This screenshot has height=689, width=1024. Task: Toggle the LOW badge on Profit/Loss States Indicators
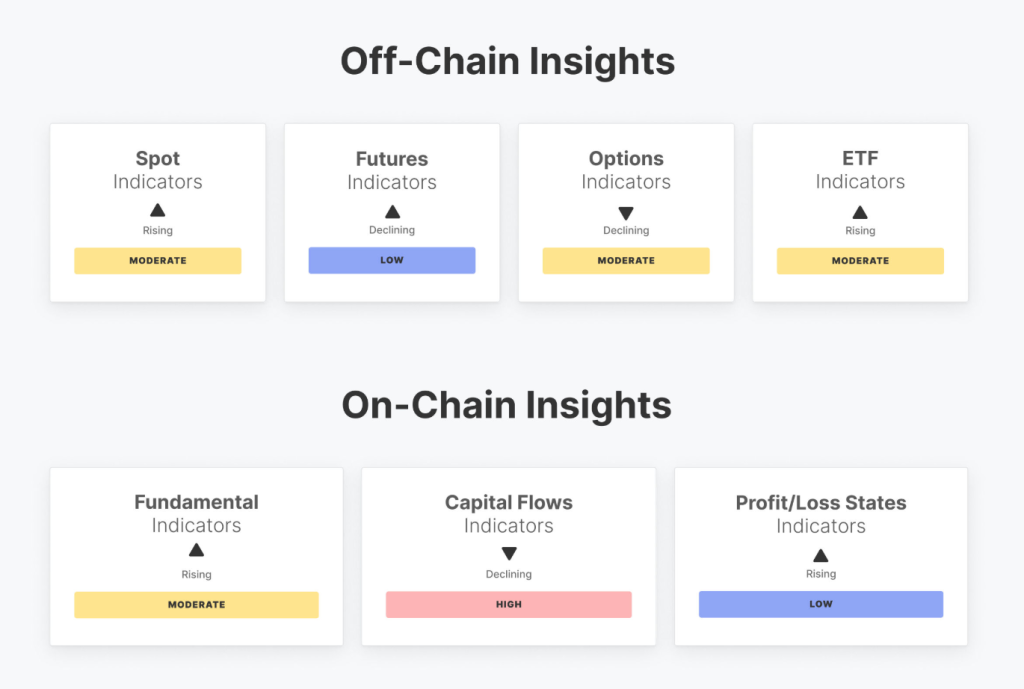[820, 604]
